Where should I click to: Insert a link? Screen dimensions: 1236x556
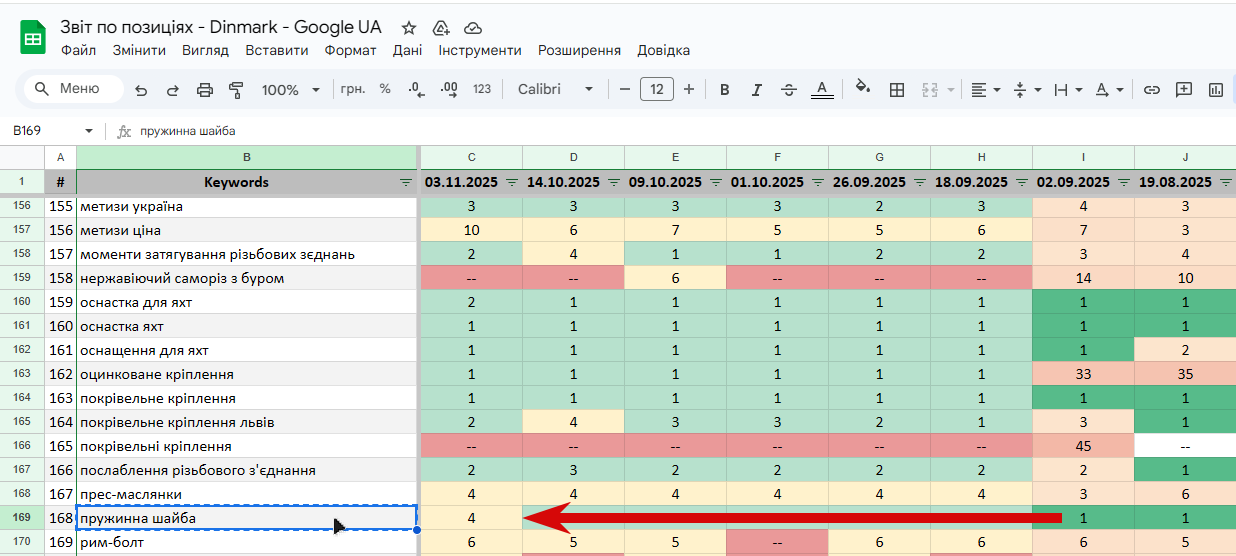1152,90
